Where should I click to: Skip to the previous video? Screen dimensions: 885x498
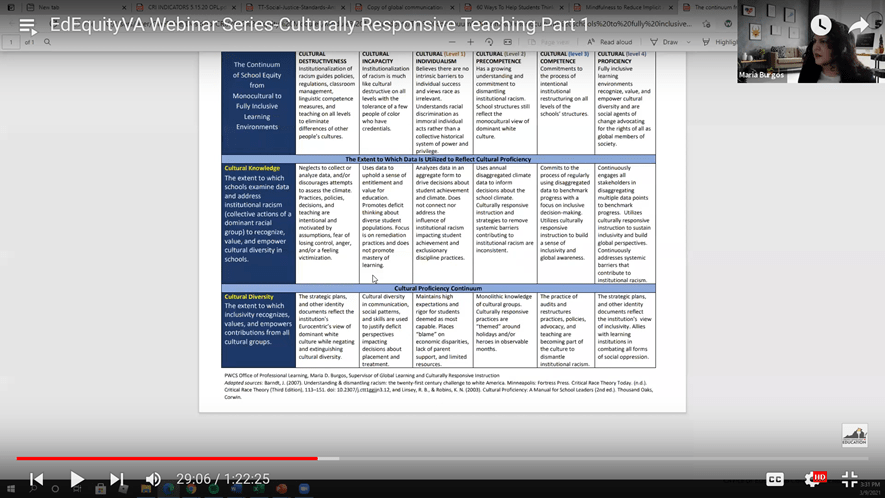[36, 479]
